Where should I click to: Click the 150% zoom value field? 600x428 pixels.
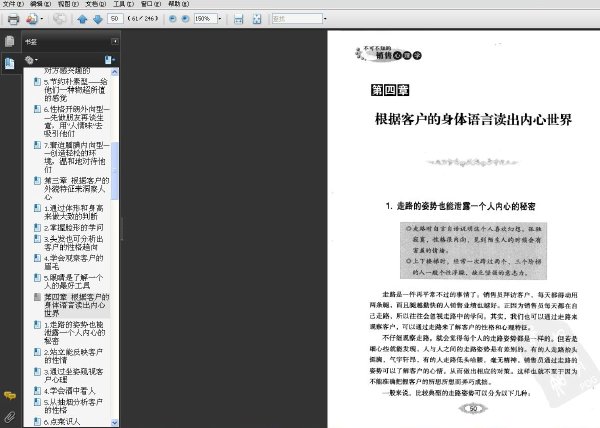(x=205, y=18)
